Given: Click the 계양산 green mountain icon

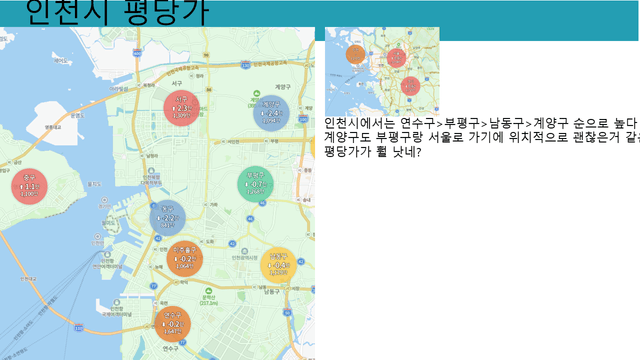Looking at the screenshot, I should coord(256,94).
